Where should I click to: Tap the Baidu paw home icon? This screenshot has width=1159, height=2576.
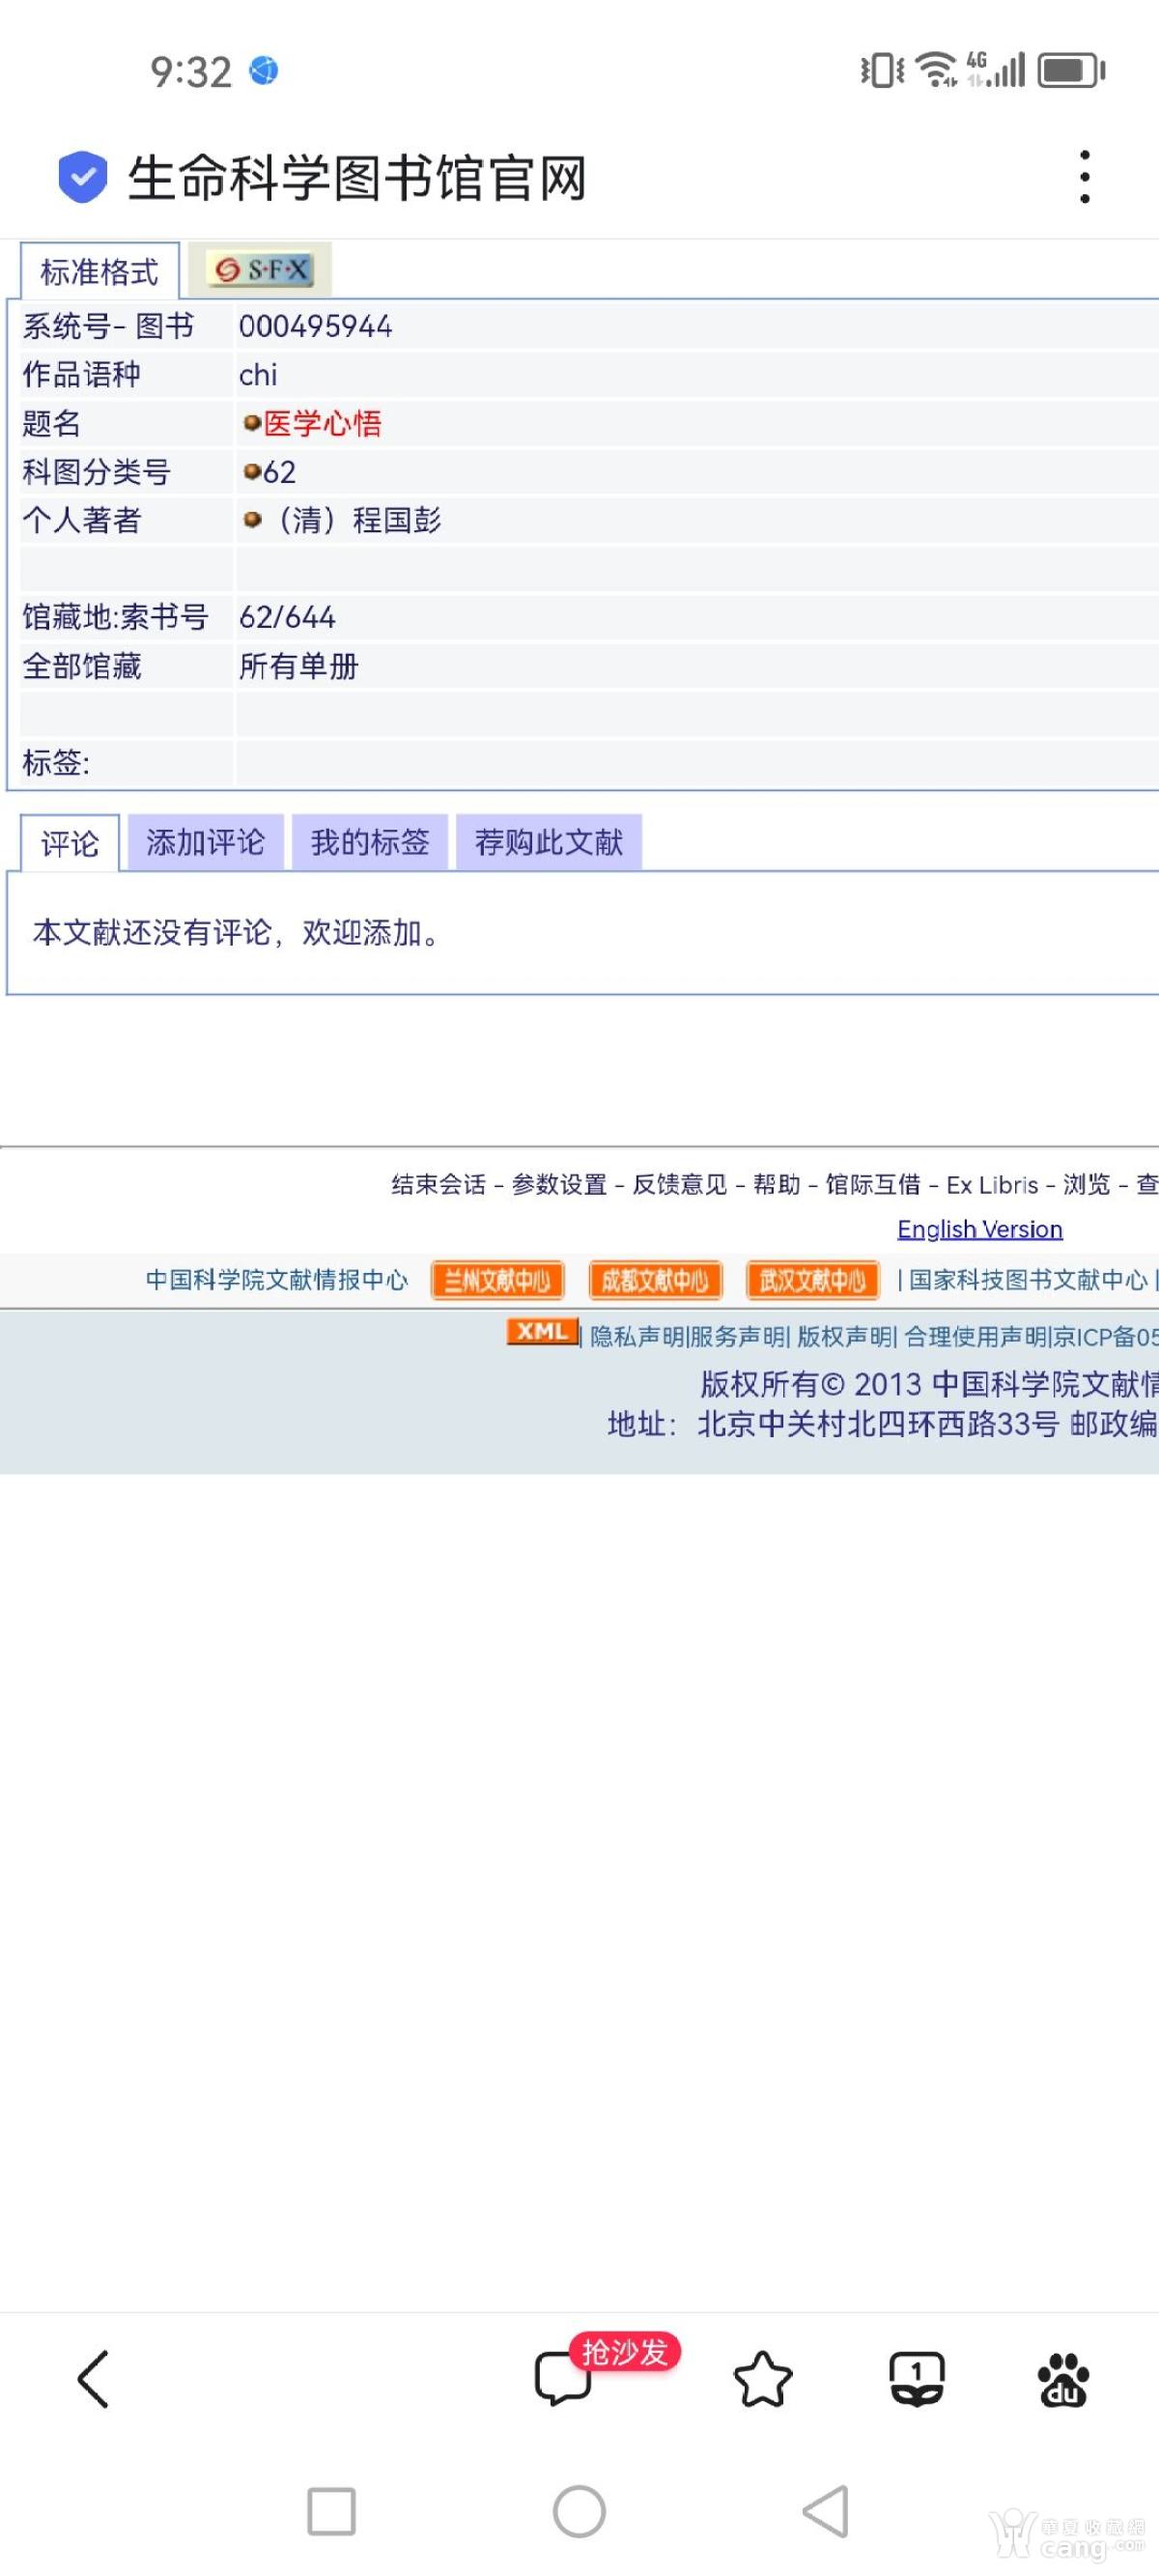click(x=1063, y=2378)
